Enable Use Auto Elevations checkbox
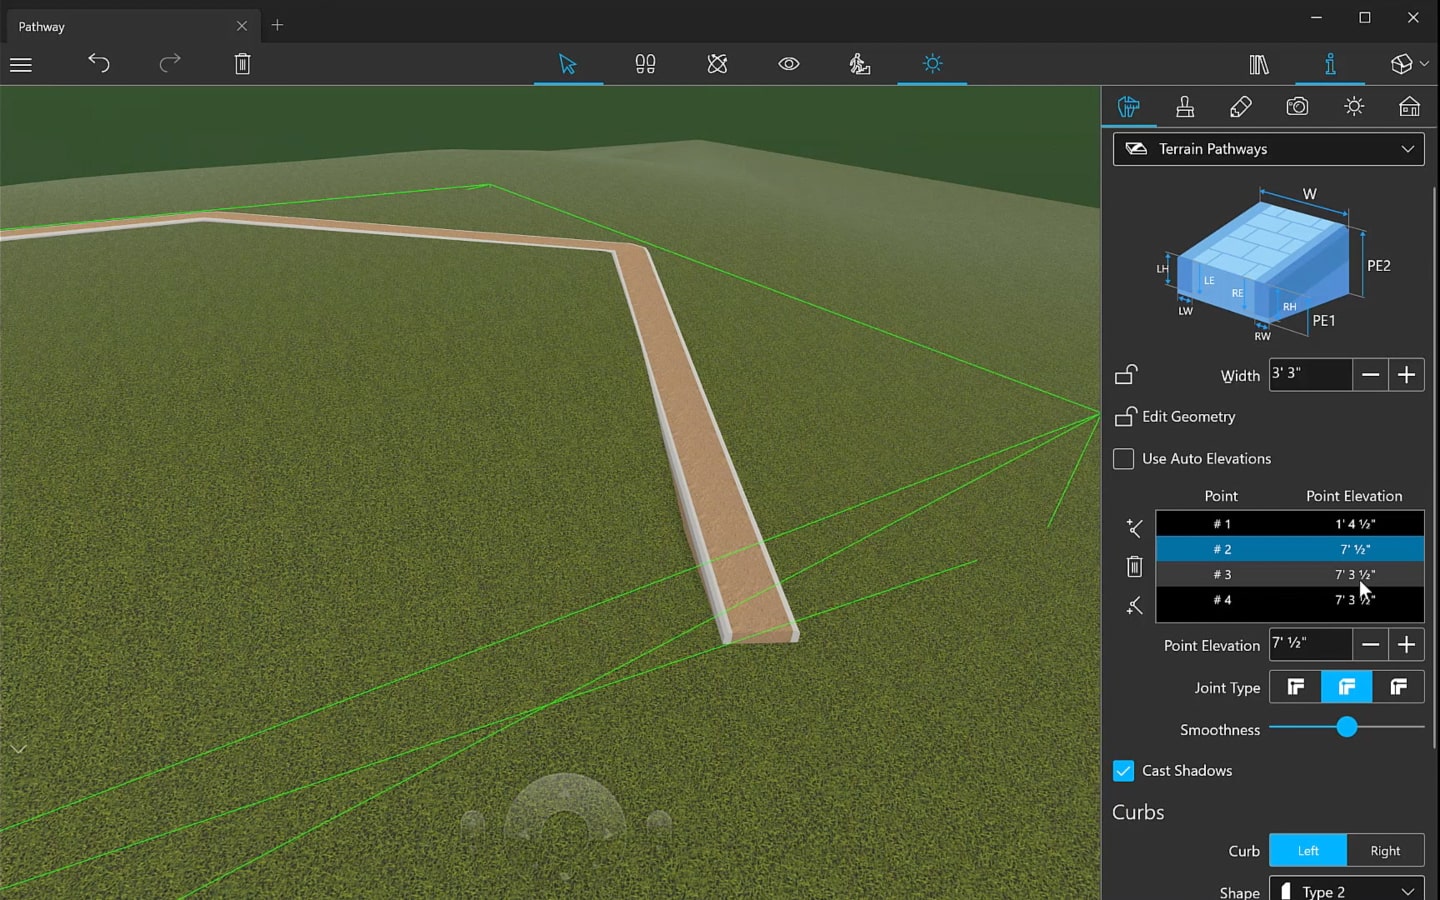This screenshot has width=1440, height=900. coord(1124,459)
